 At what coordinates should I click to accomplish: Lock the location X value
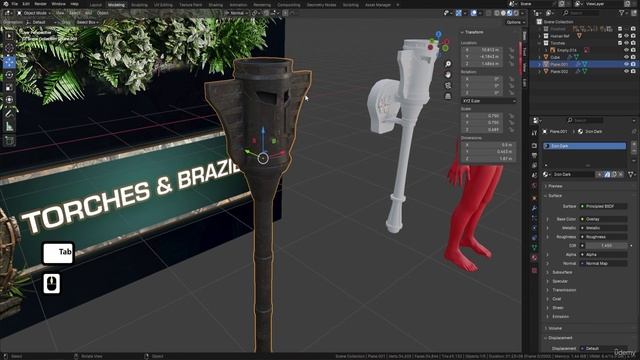click(511, 50)
